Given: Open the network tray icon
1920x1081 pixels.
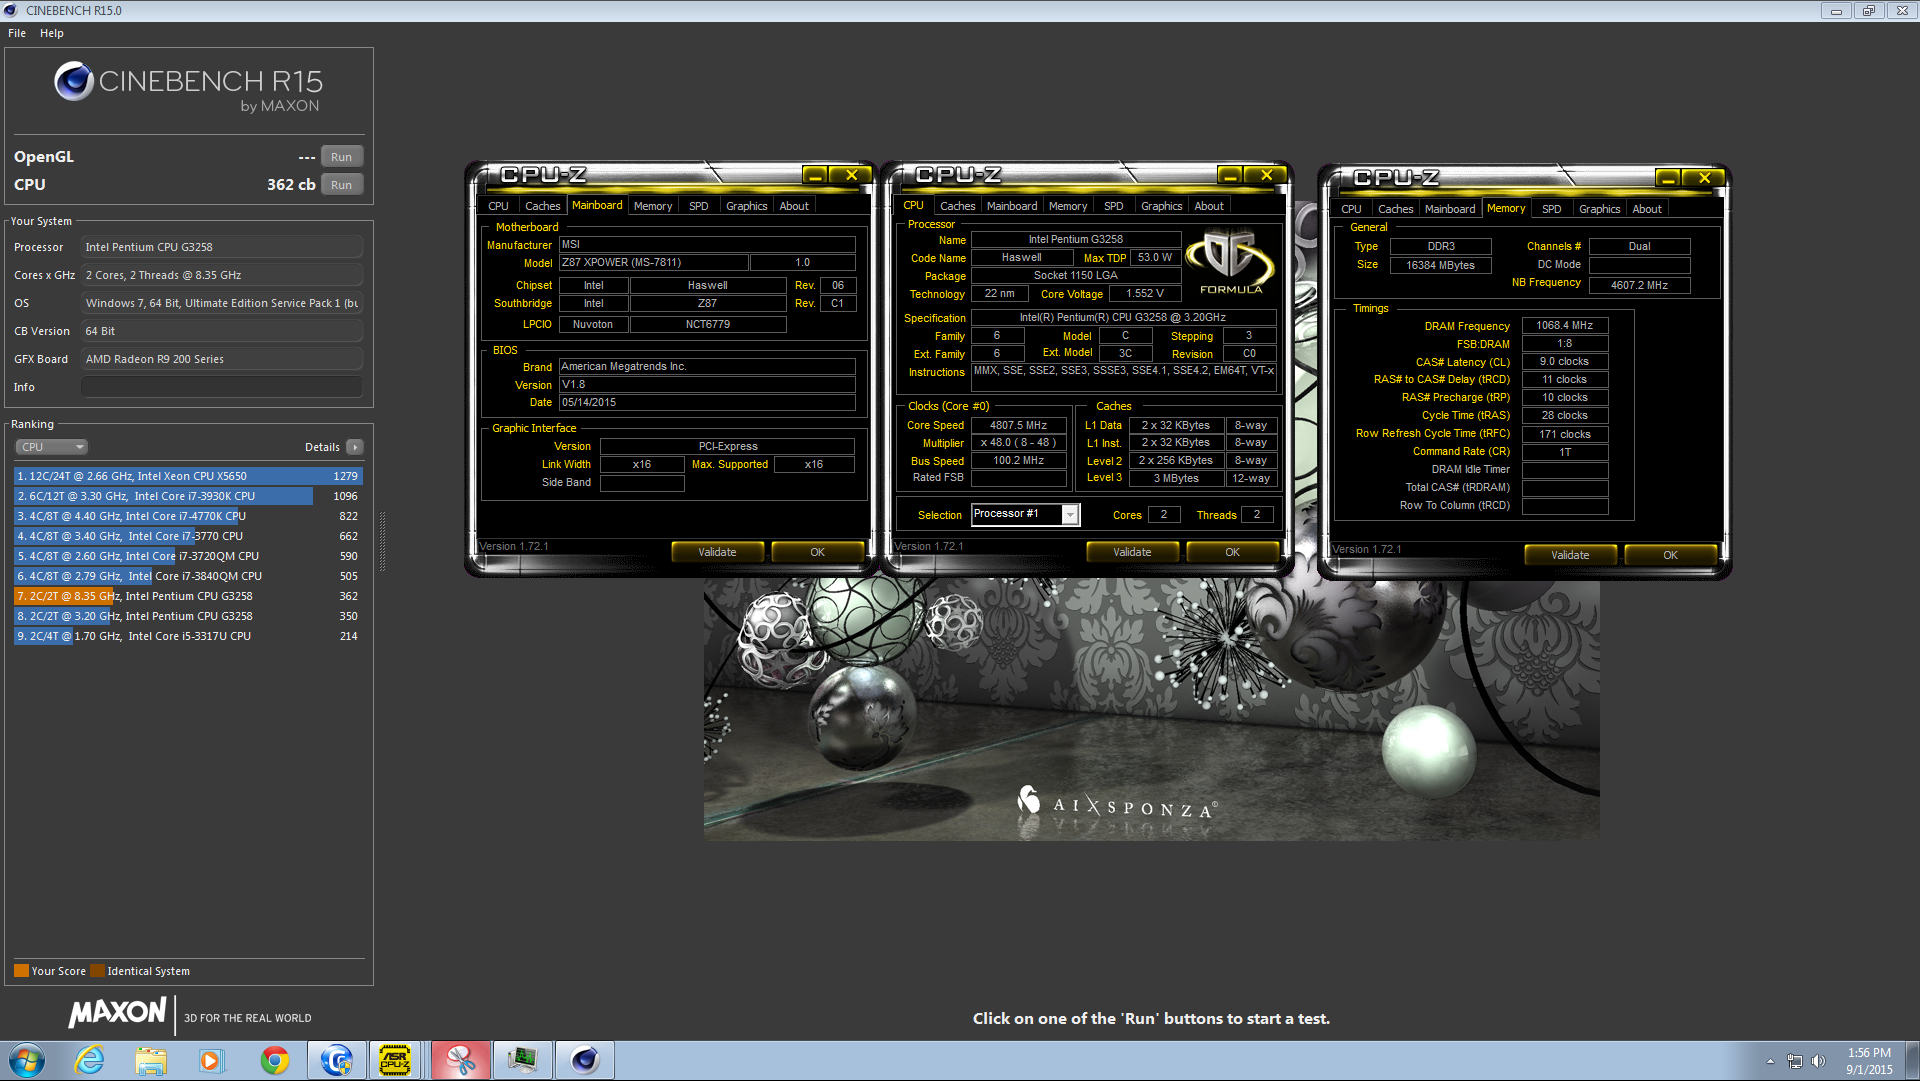Looking at the screenshot, I should [1795, 1061].
